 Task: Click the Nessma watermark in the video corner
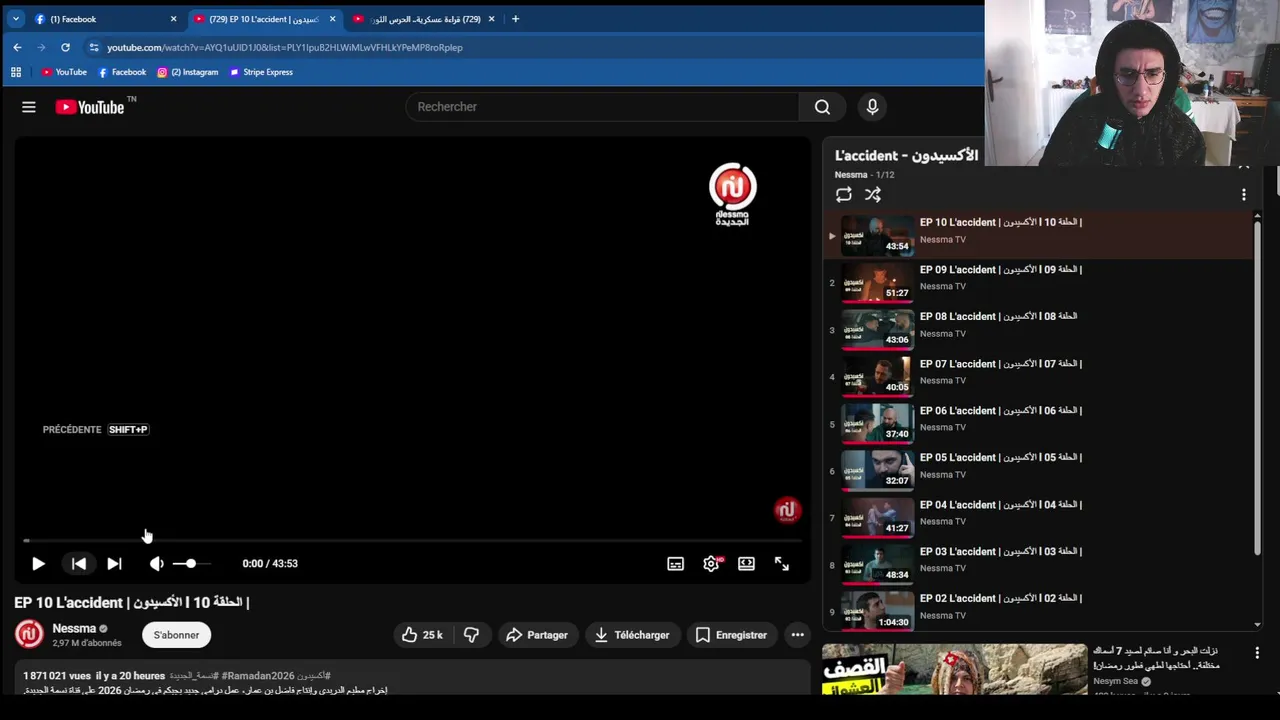point(787,511)
